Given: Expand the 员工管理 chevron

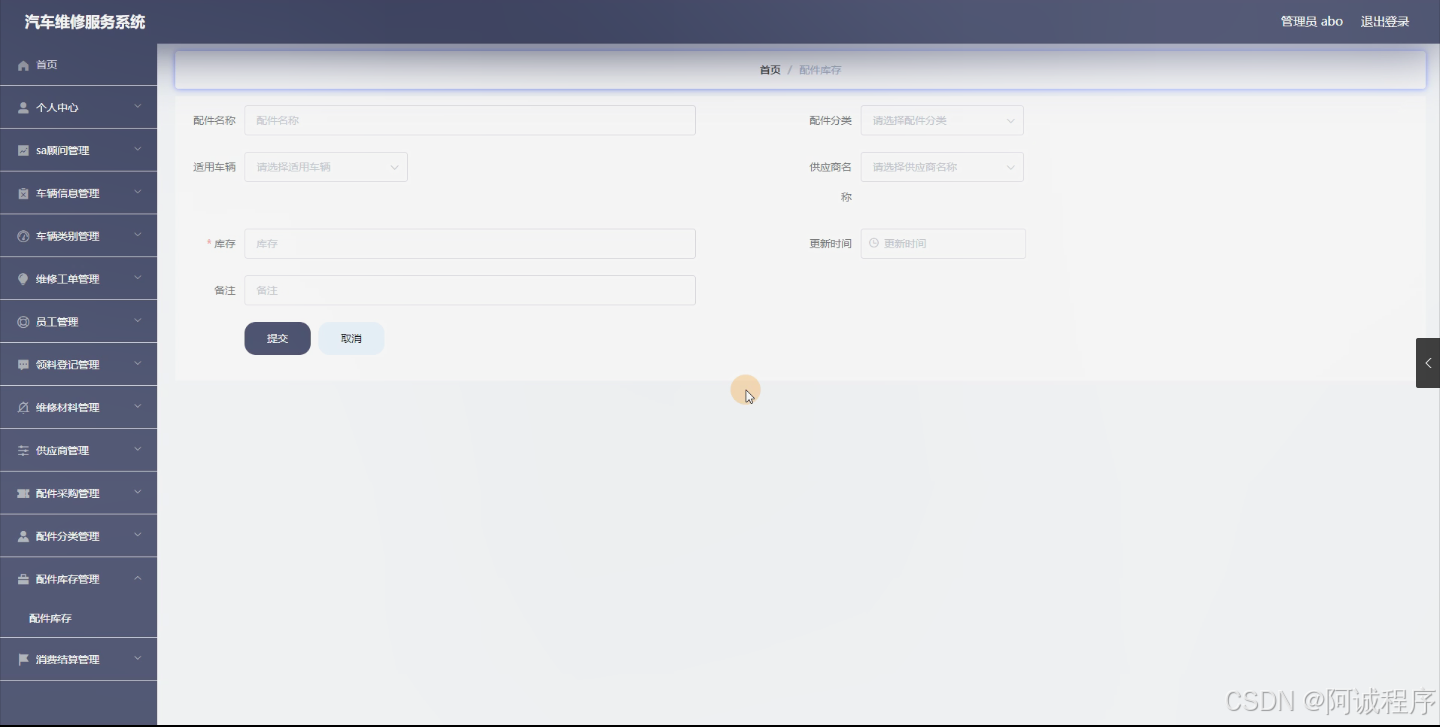Looking at the screenshot, I should tap(138, 321).
